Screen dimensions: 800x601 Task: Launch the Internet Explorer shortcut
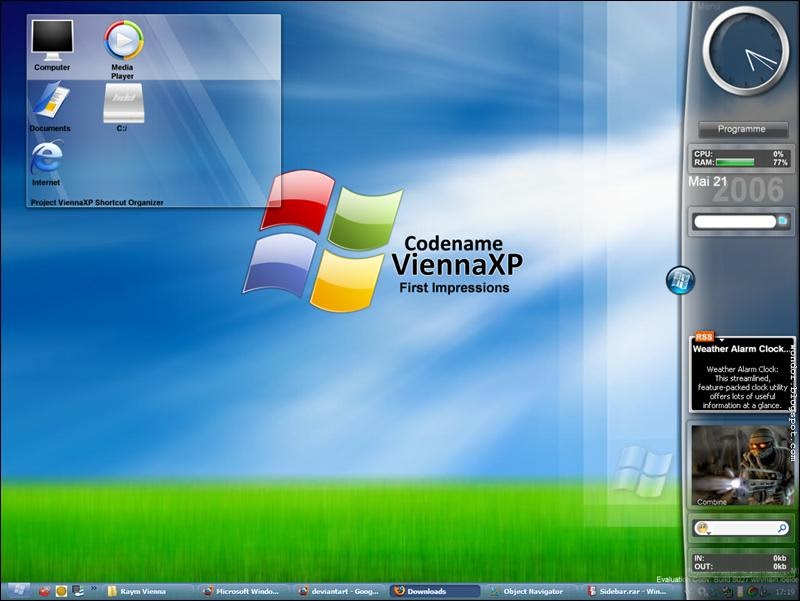(x=46, y=163)
